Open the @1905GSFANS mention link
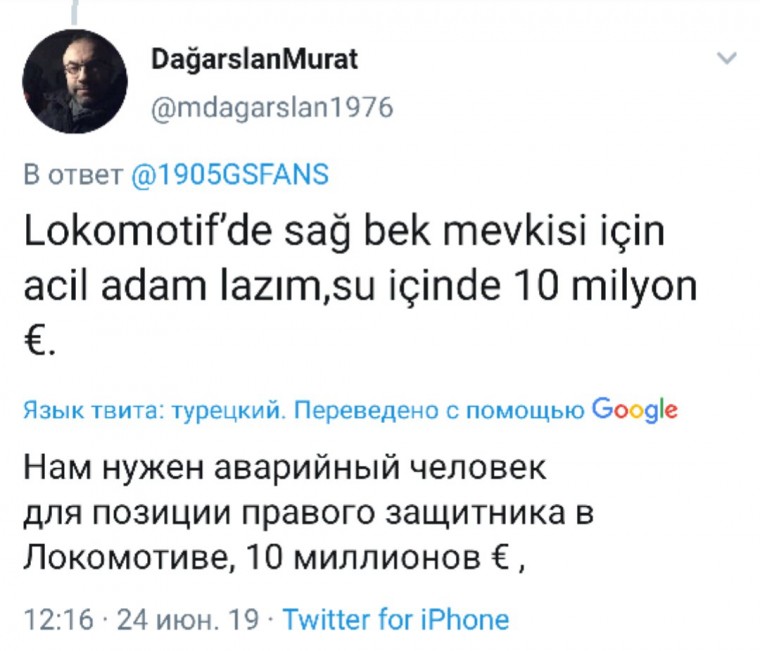Viewport: 760px width, 651px height. pyautogui.click(x=230, y=175)
